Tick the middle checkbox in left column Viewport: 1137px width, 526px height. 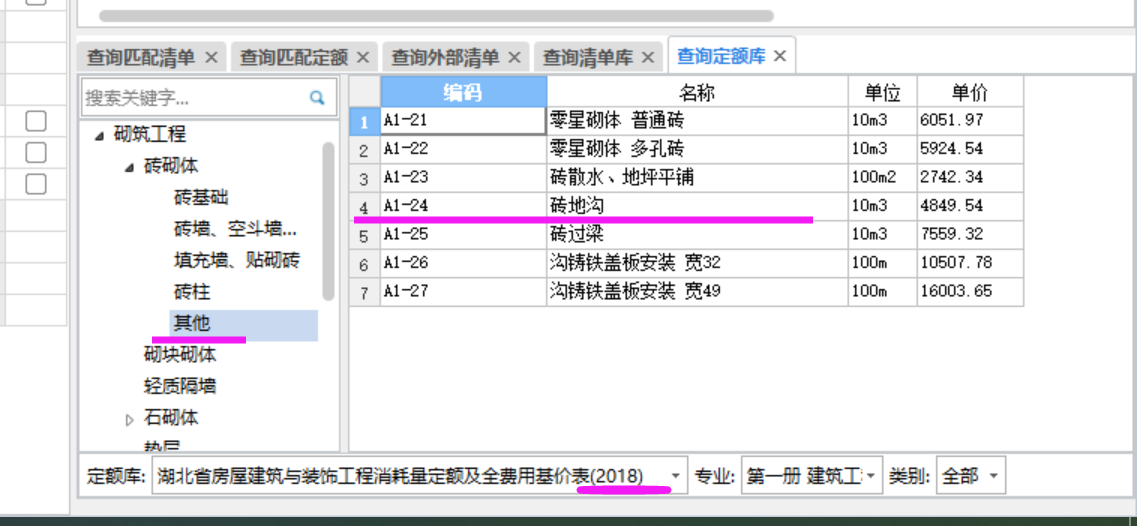coord(36,152)
